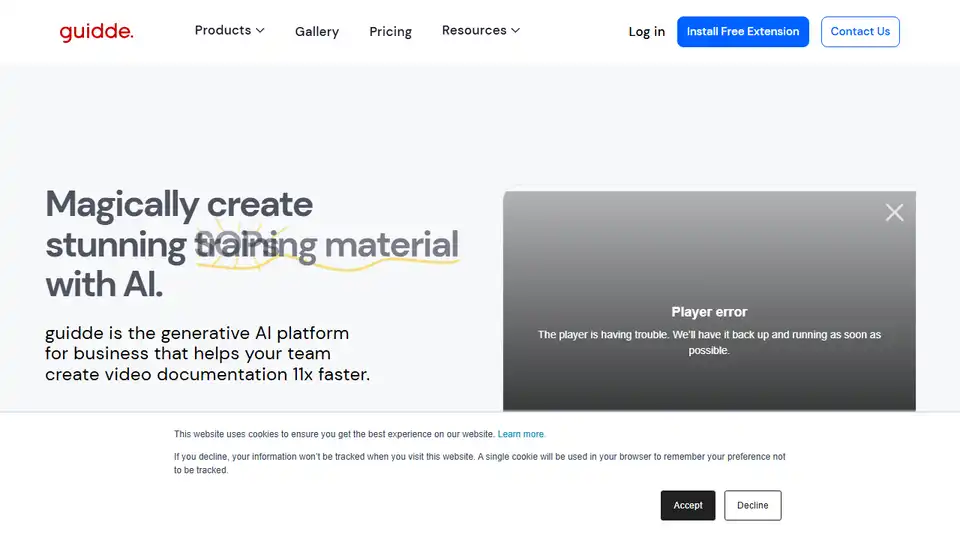
Task: Click the 'Player error' heading text
Action: tap(709, 312)
